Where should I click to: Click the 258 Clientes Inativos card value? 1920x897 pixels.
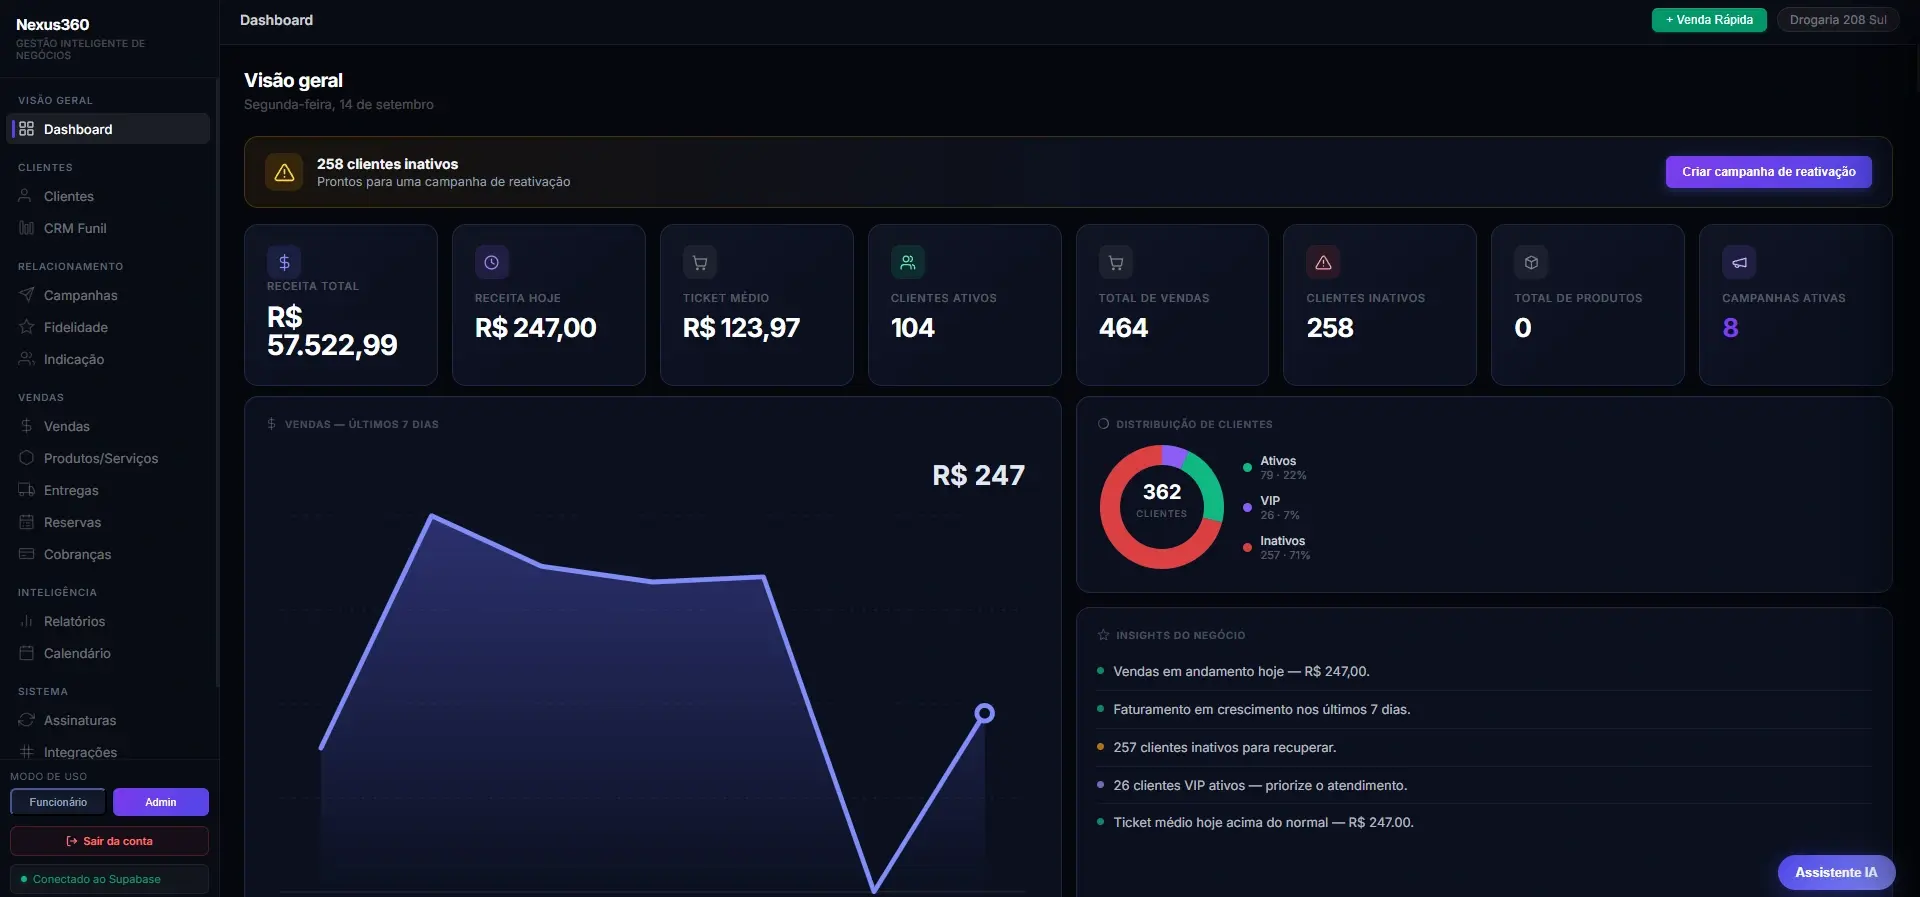click(x=1330, y=328)
